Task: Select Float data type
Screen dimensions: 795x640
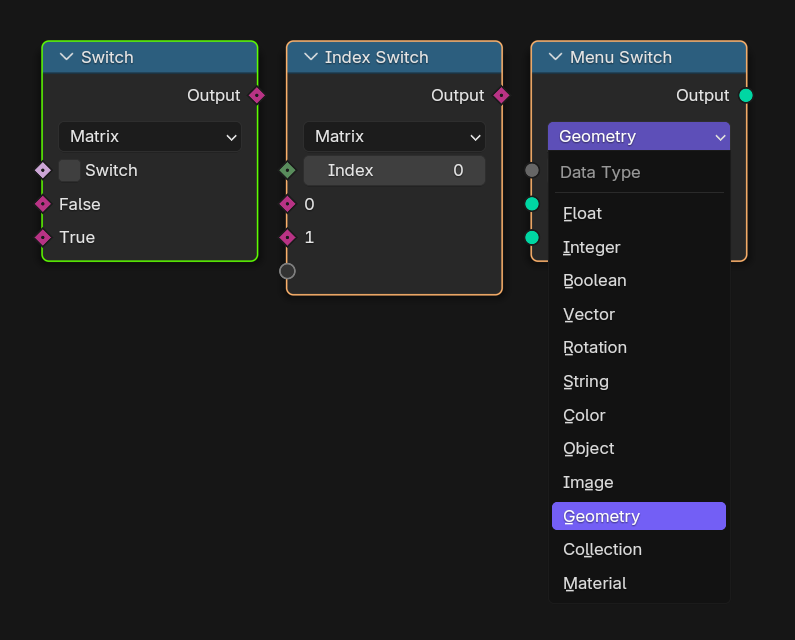Action: click(x=639, y=214)
